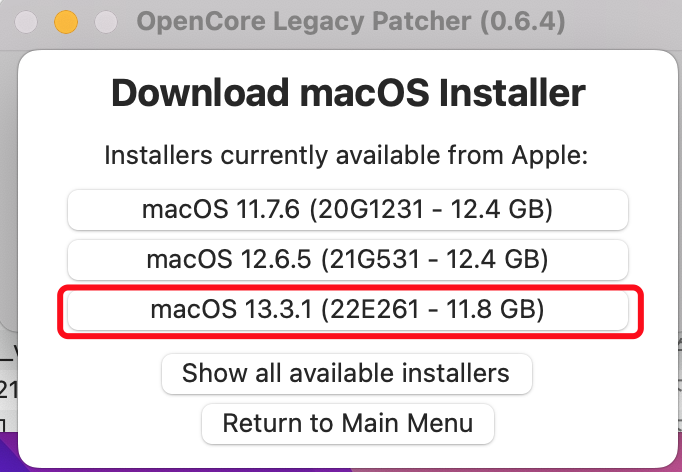
Task: Select the macOS 11.7.6 installer
Action: click(x=347, y=210)
